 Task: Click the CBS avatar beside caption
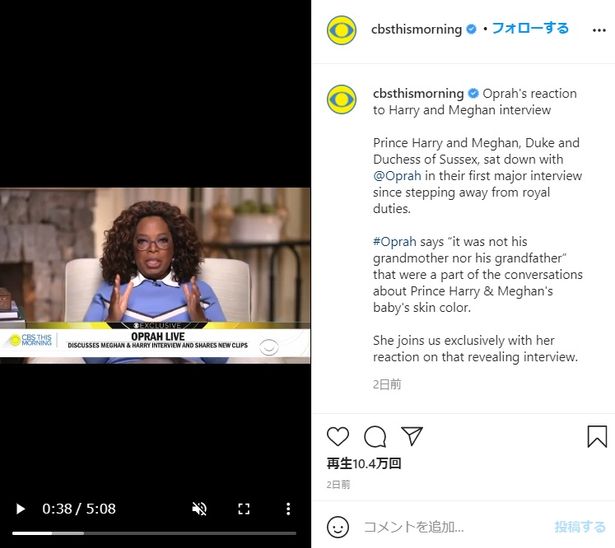pyautogui.click(x=342, y=99)
